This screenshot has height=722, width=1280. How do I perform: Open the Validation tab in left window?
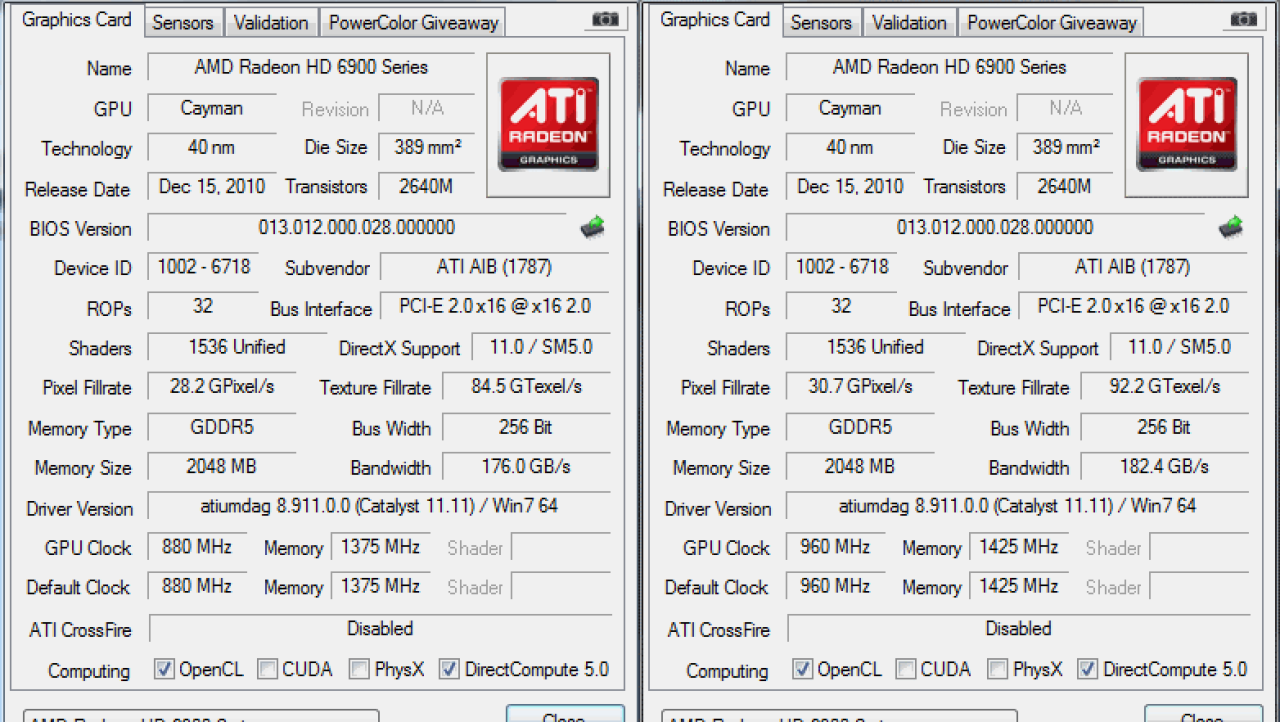(x=271, y=22)
